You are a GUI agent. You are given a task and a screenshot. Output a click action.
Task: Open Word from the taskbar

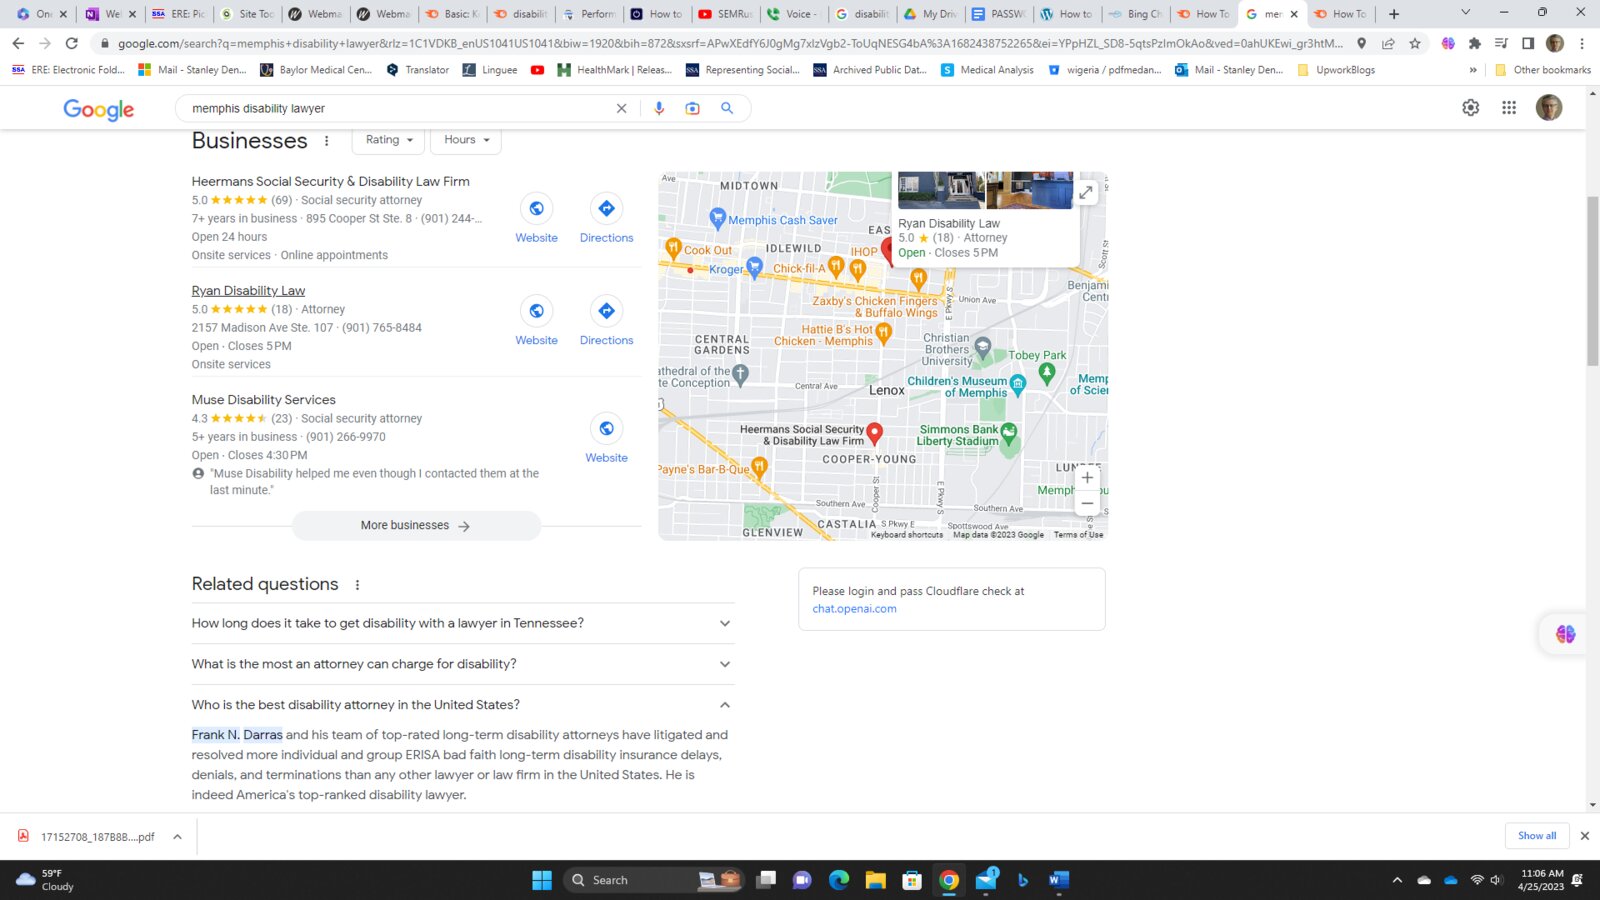(1059, 880)
